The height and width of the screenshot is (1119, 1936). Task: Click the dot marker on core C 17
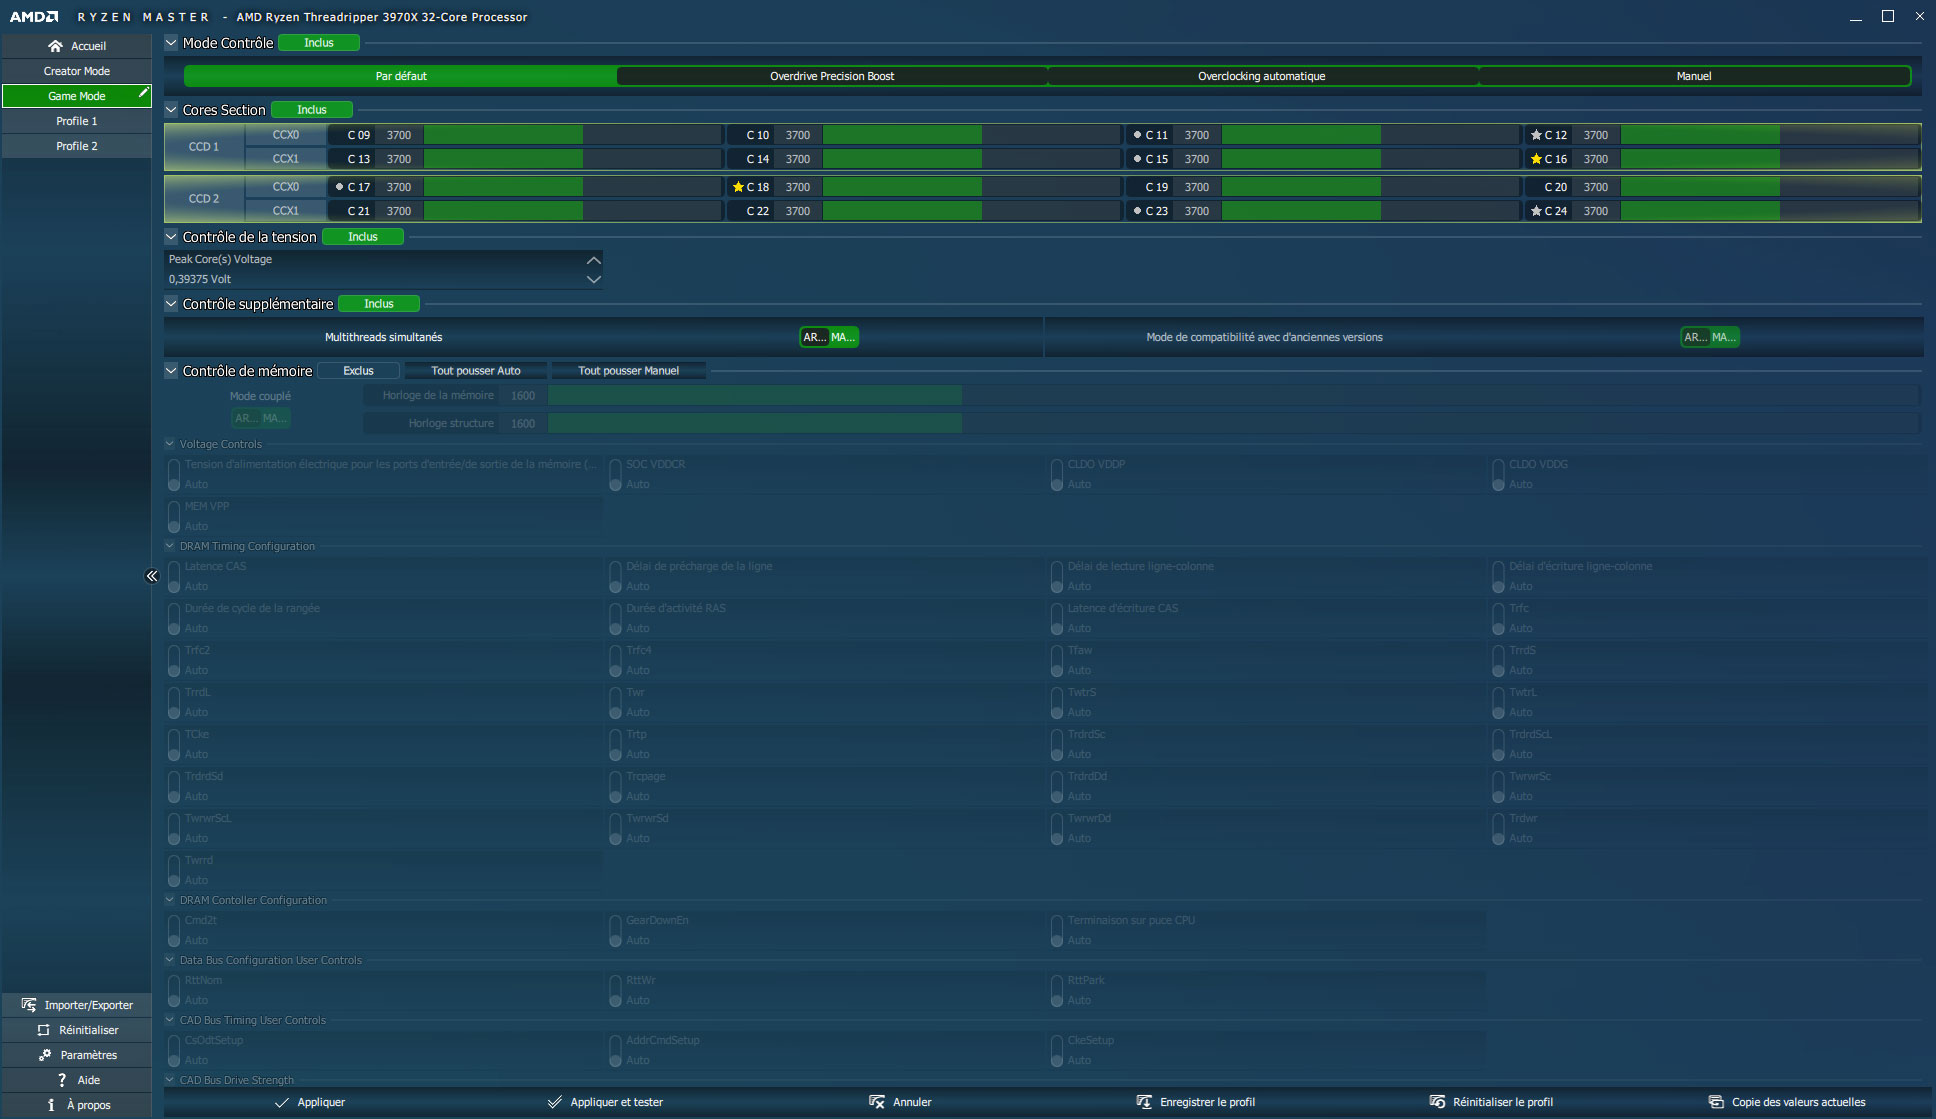339,187
